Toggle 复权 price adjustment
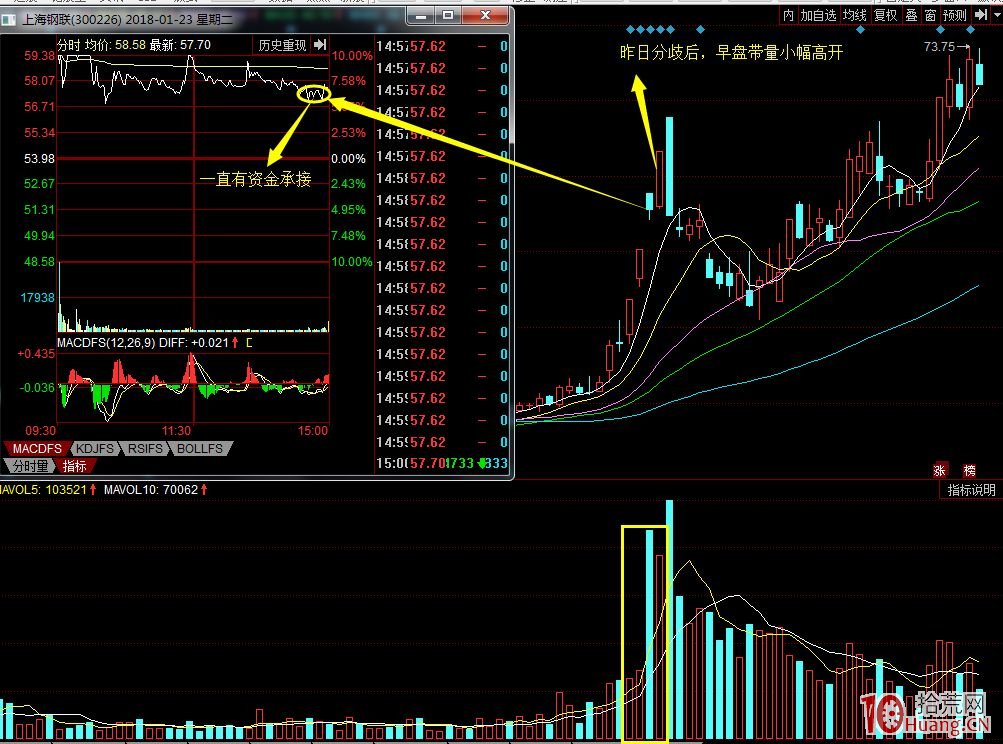The image size is (1003, 744). (x=885, y=15)
